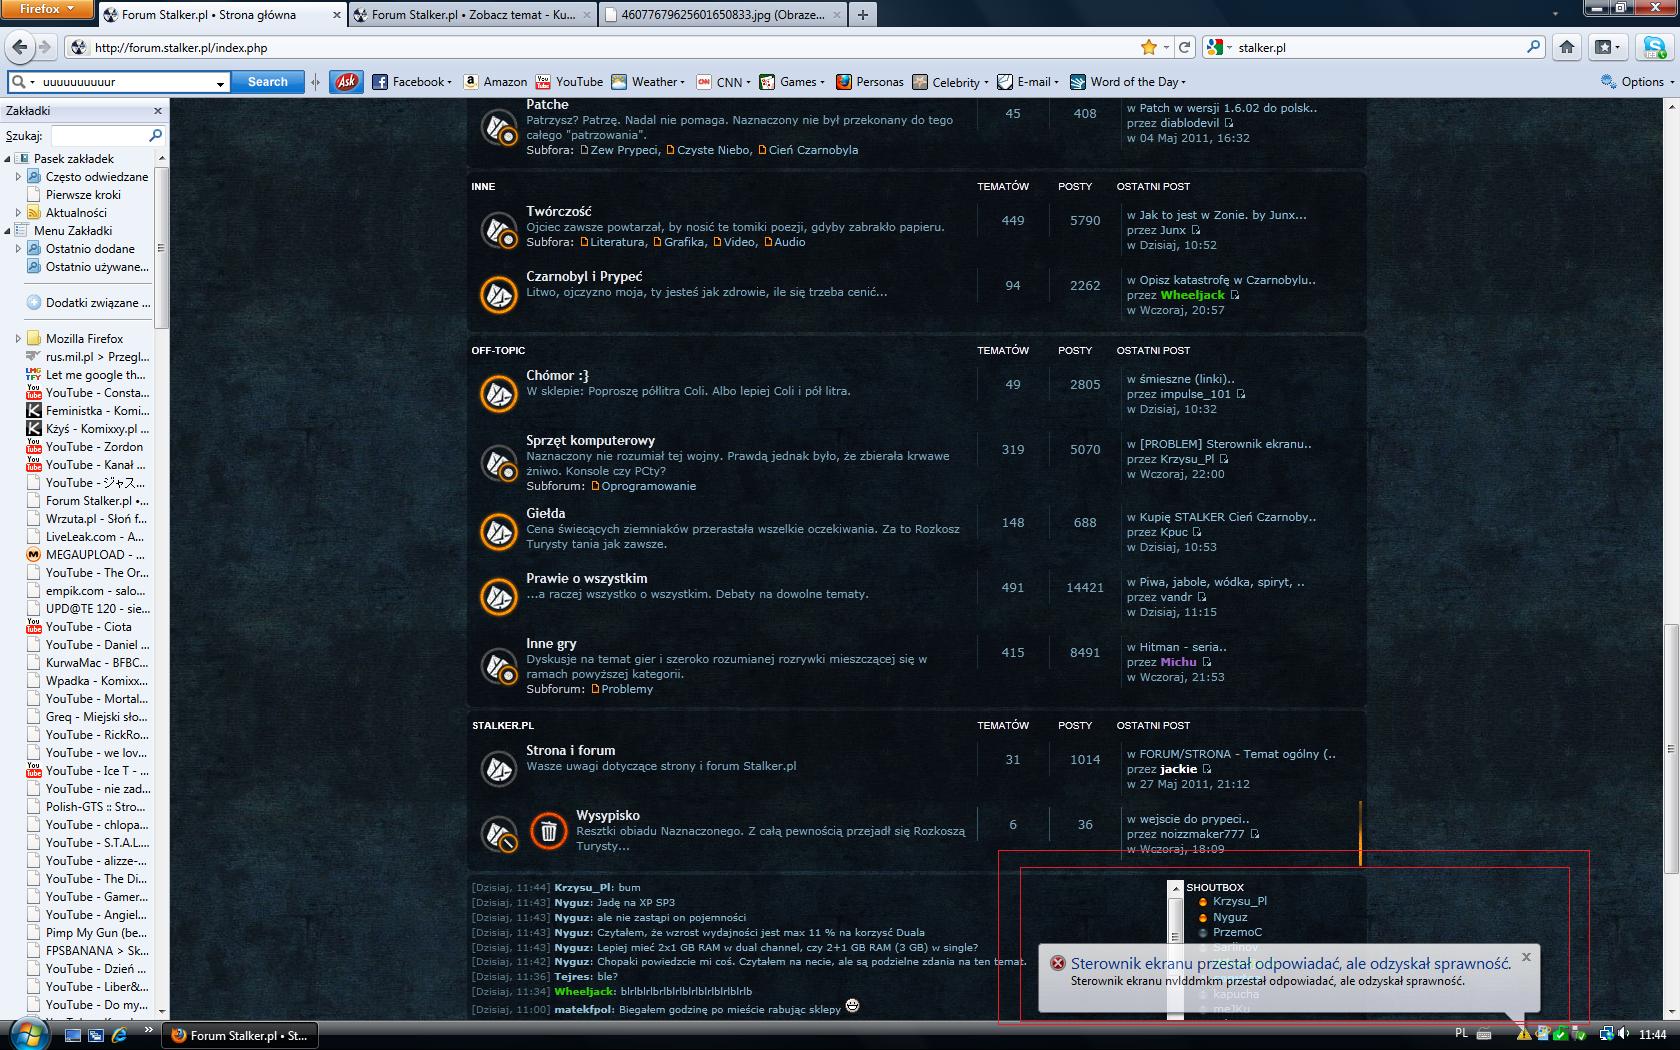This screenshot has width=1680, height=1050.
Task: Reload the page with the refresh icon
Action: tap(1185, 47)
